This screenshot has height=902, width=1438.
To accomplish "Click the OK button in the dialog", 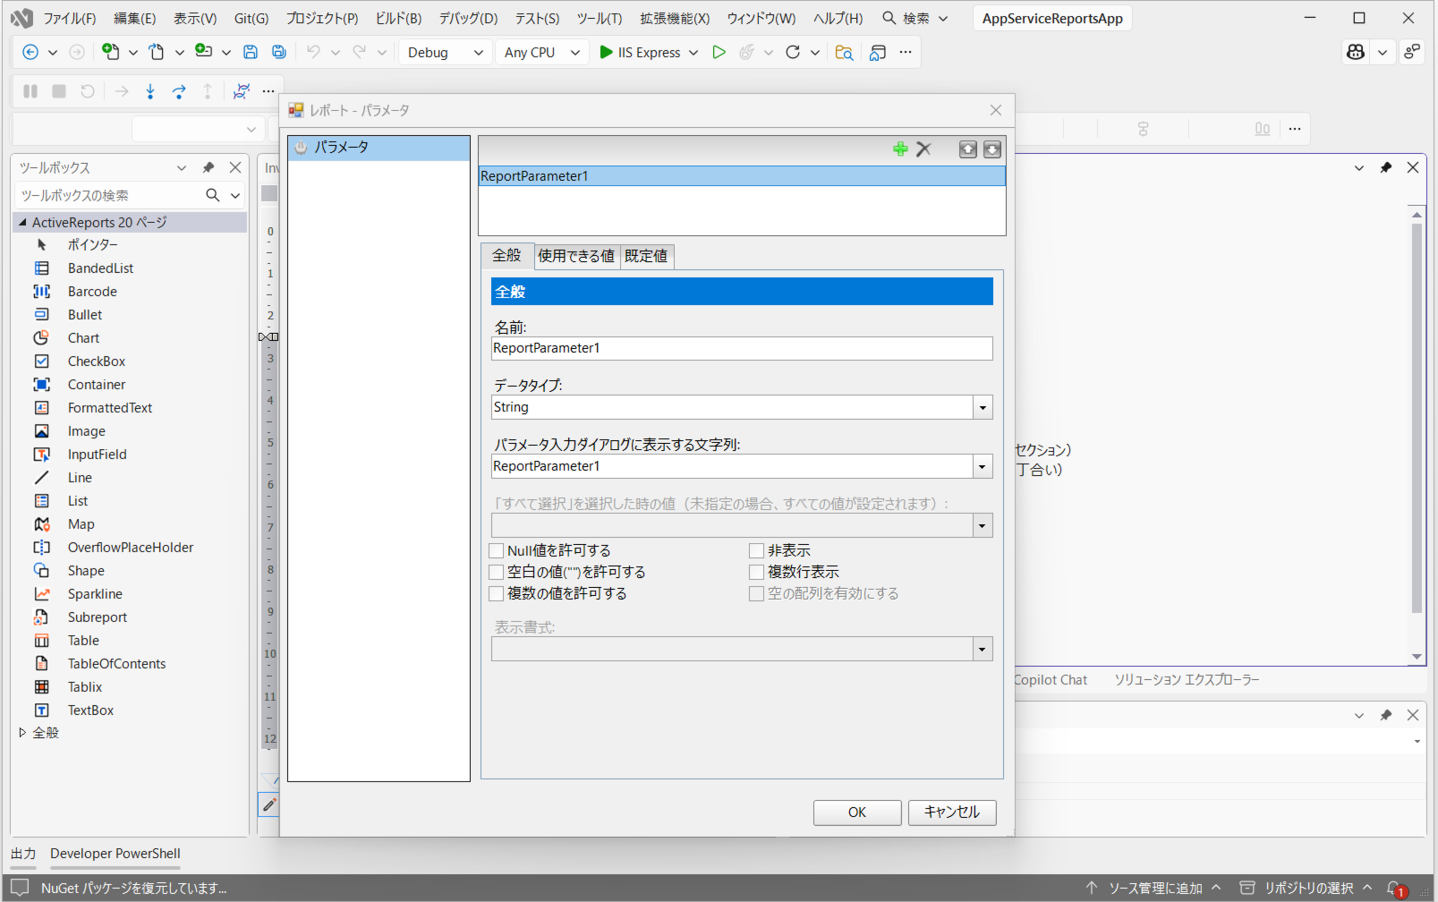I will coord(857,812).
